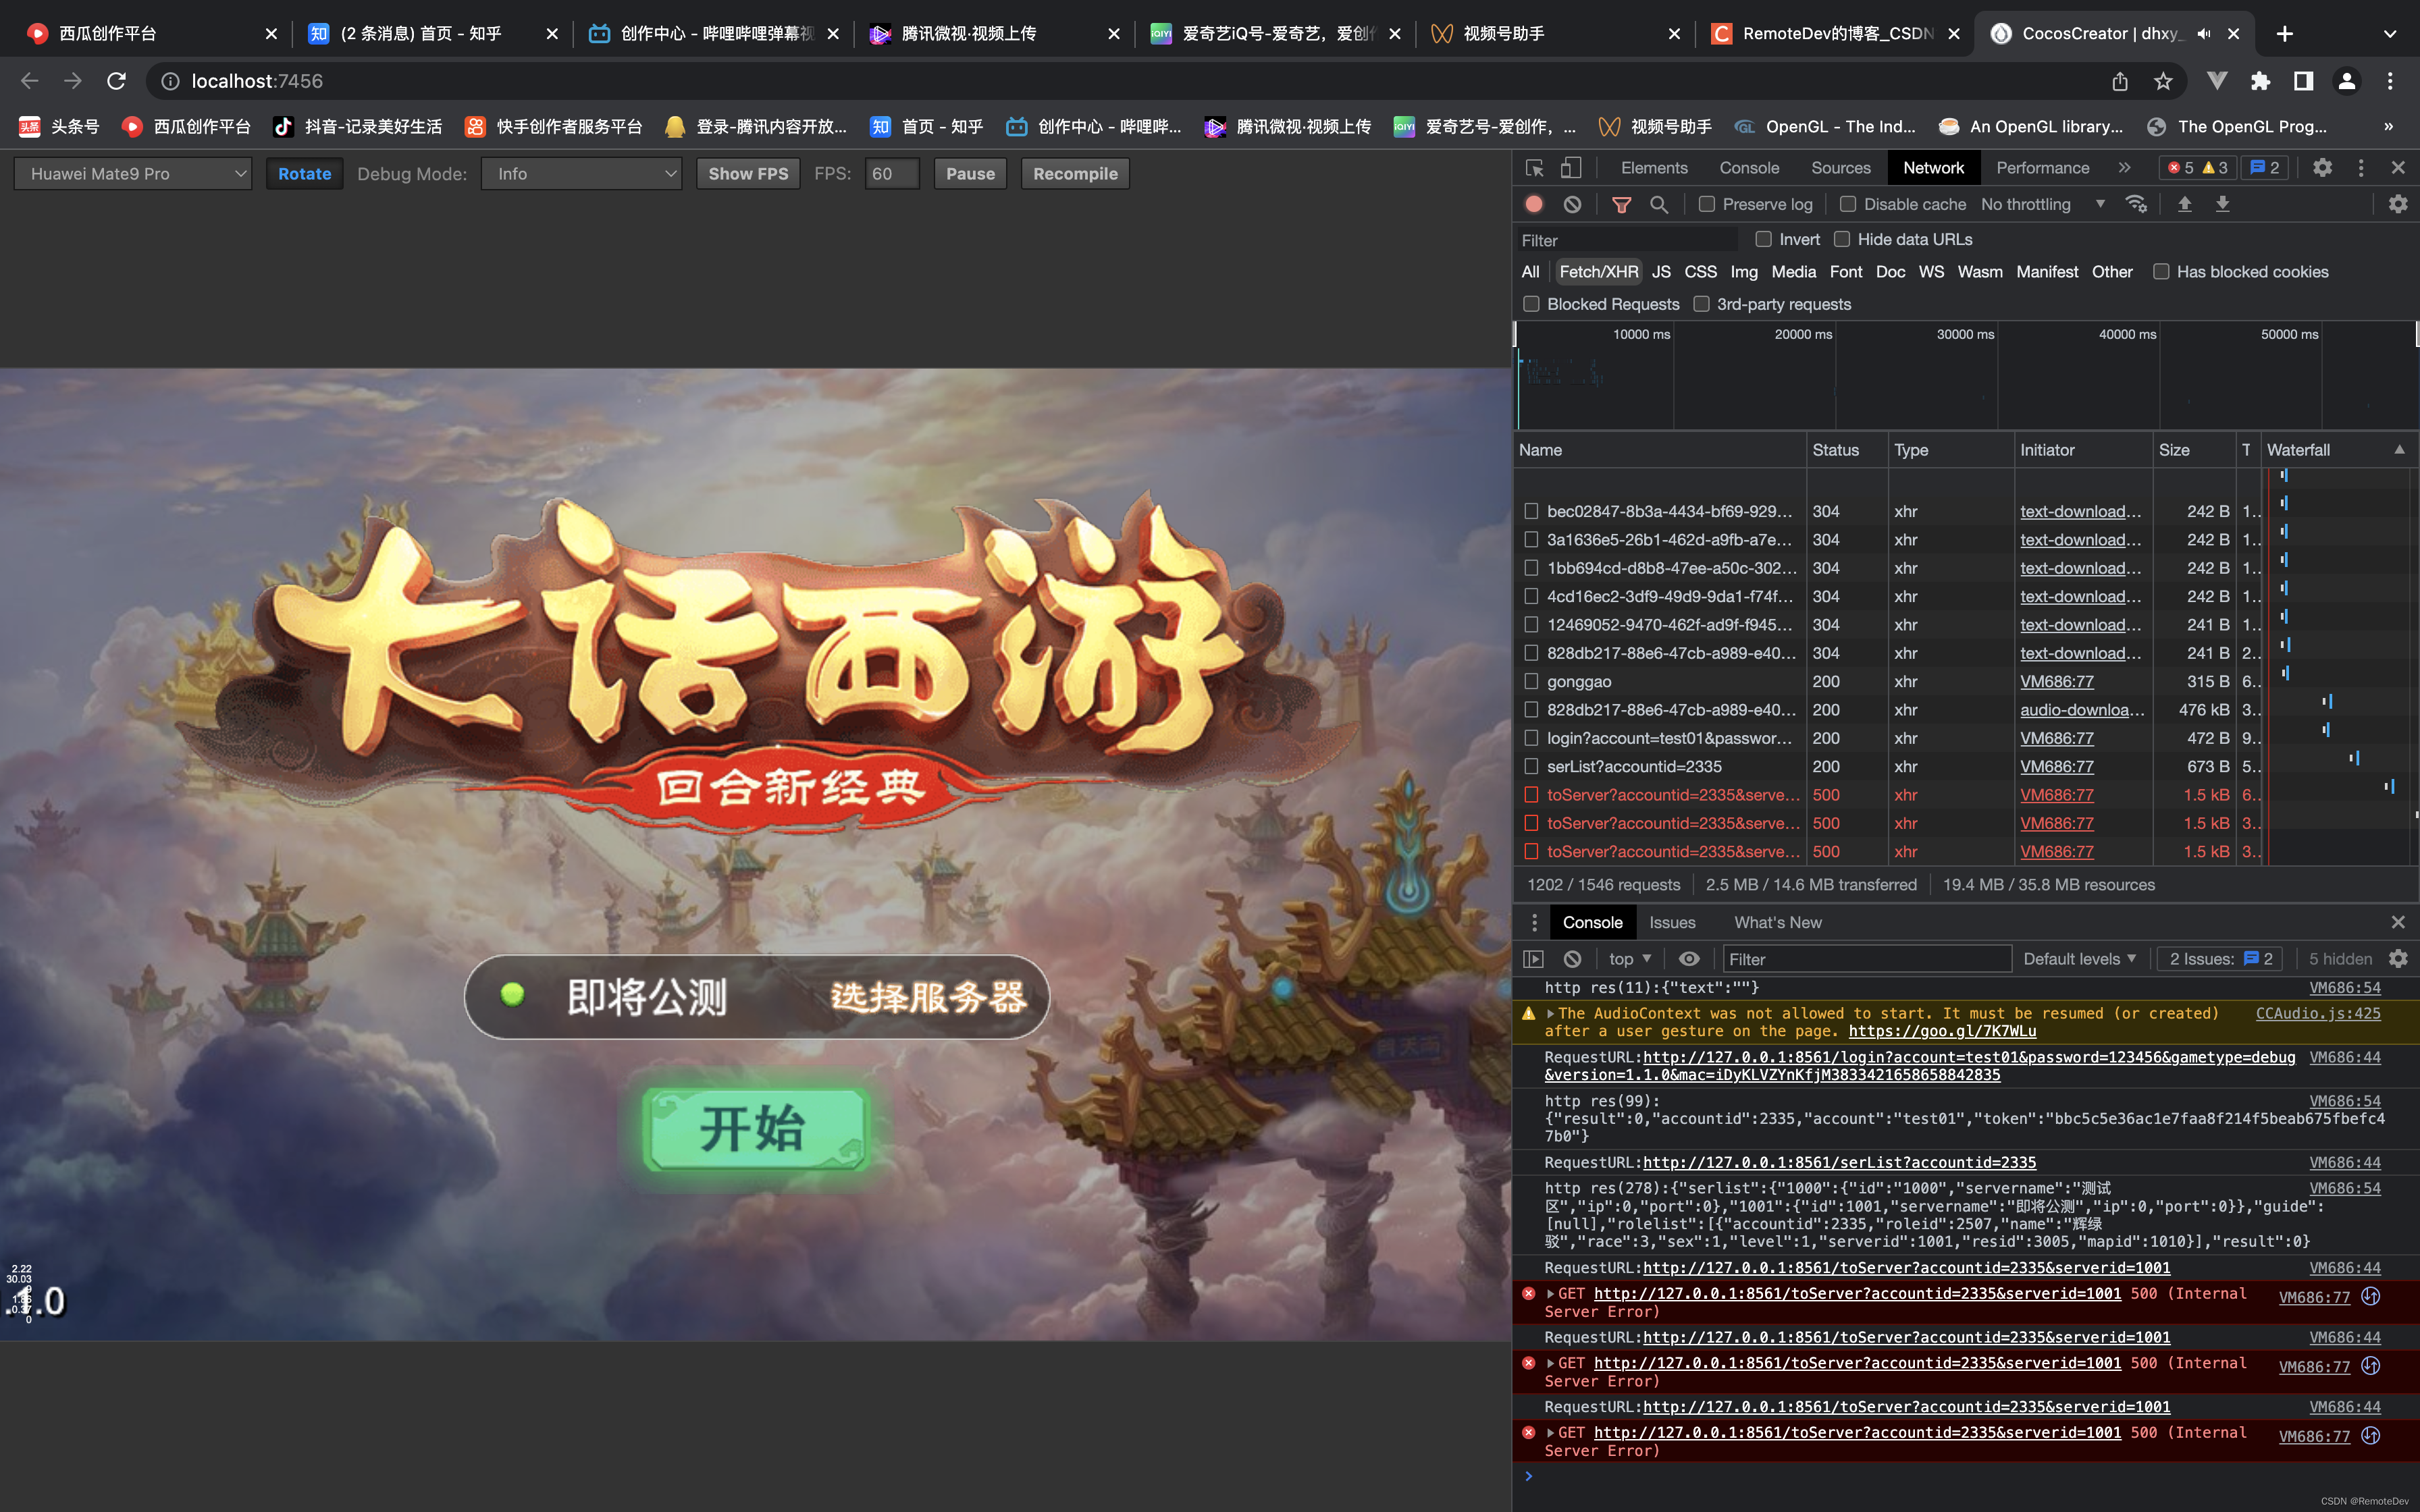Open Issues drawer tab
Image resolution: width=2420 pixels, height=1512 pixels.
click(x=1672, y=922)
